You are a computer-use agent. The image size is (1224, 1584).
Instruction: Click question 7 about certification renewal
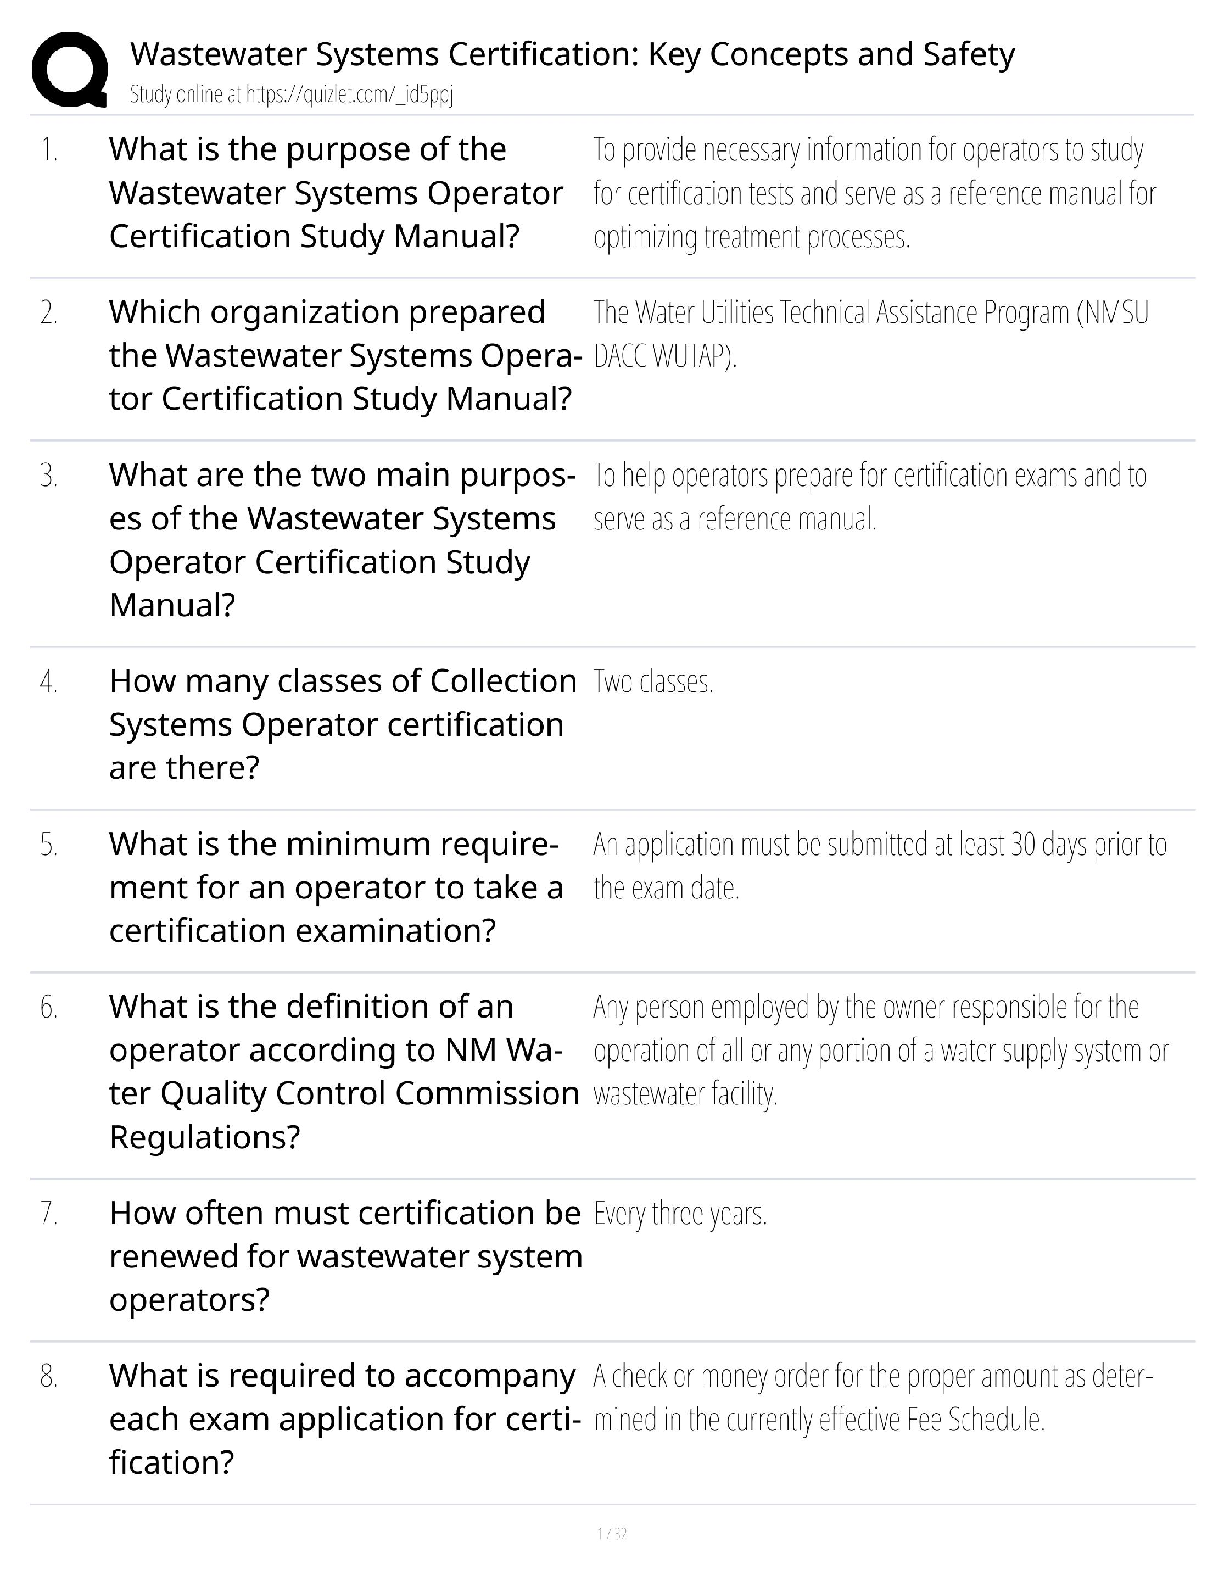346,1256
